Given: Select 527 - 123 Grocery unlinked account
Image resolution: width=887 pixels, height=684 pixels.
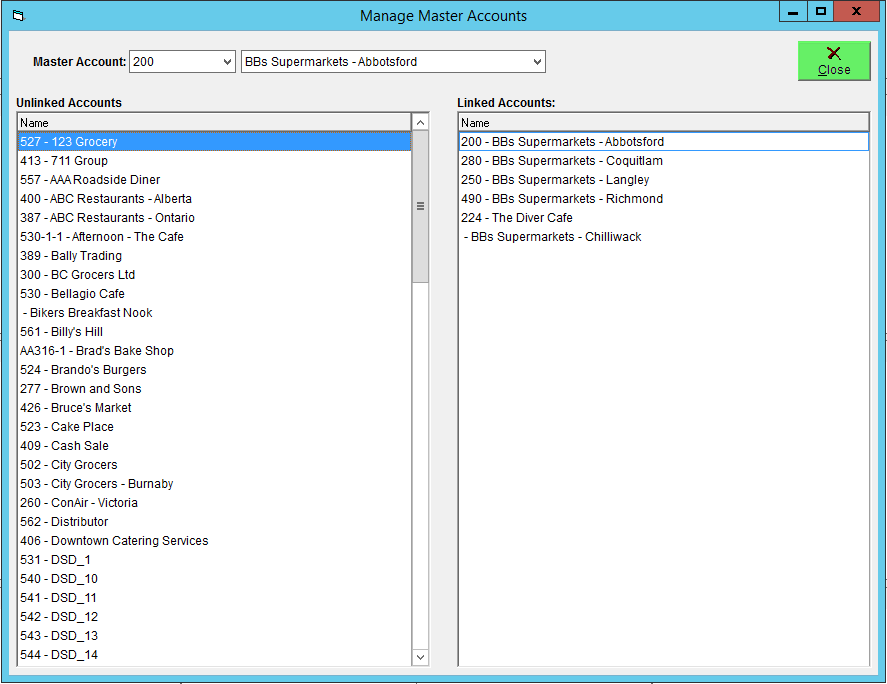Looking at the screenshot, I should pos(214,141).
